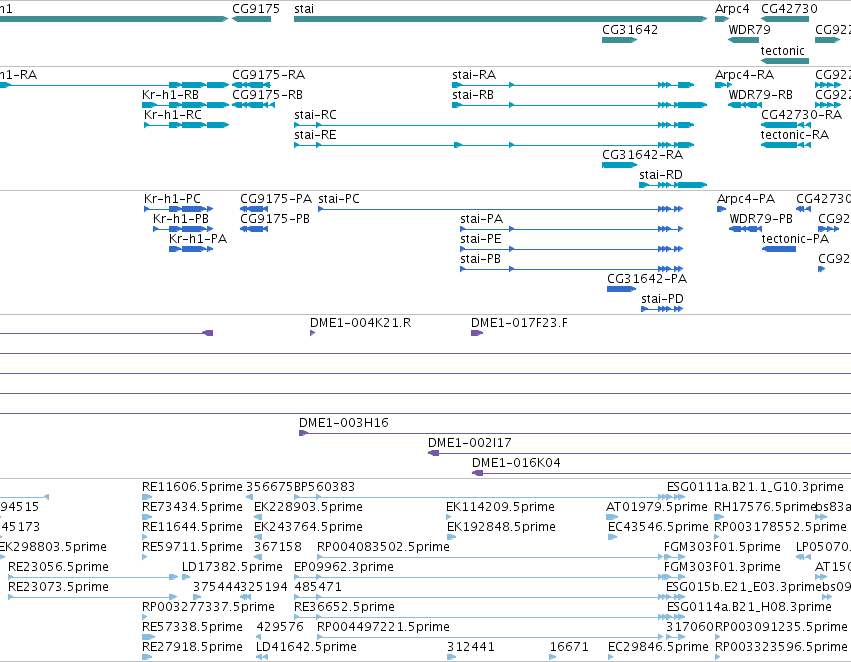Screen dimensions: 851x662
Task: Select BAC clone DME1-003H16
Action: coord(575,434)
